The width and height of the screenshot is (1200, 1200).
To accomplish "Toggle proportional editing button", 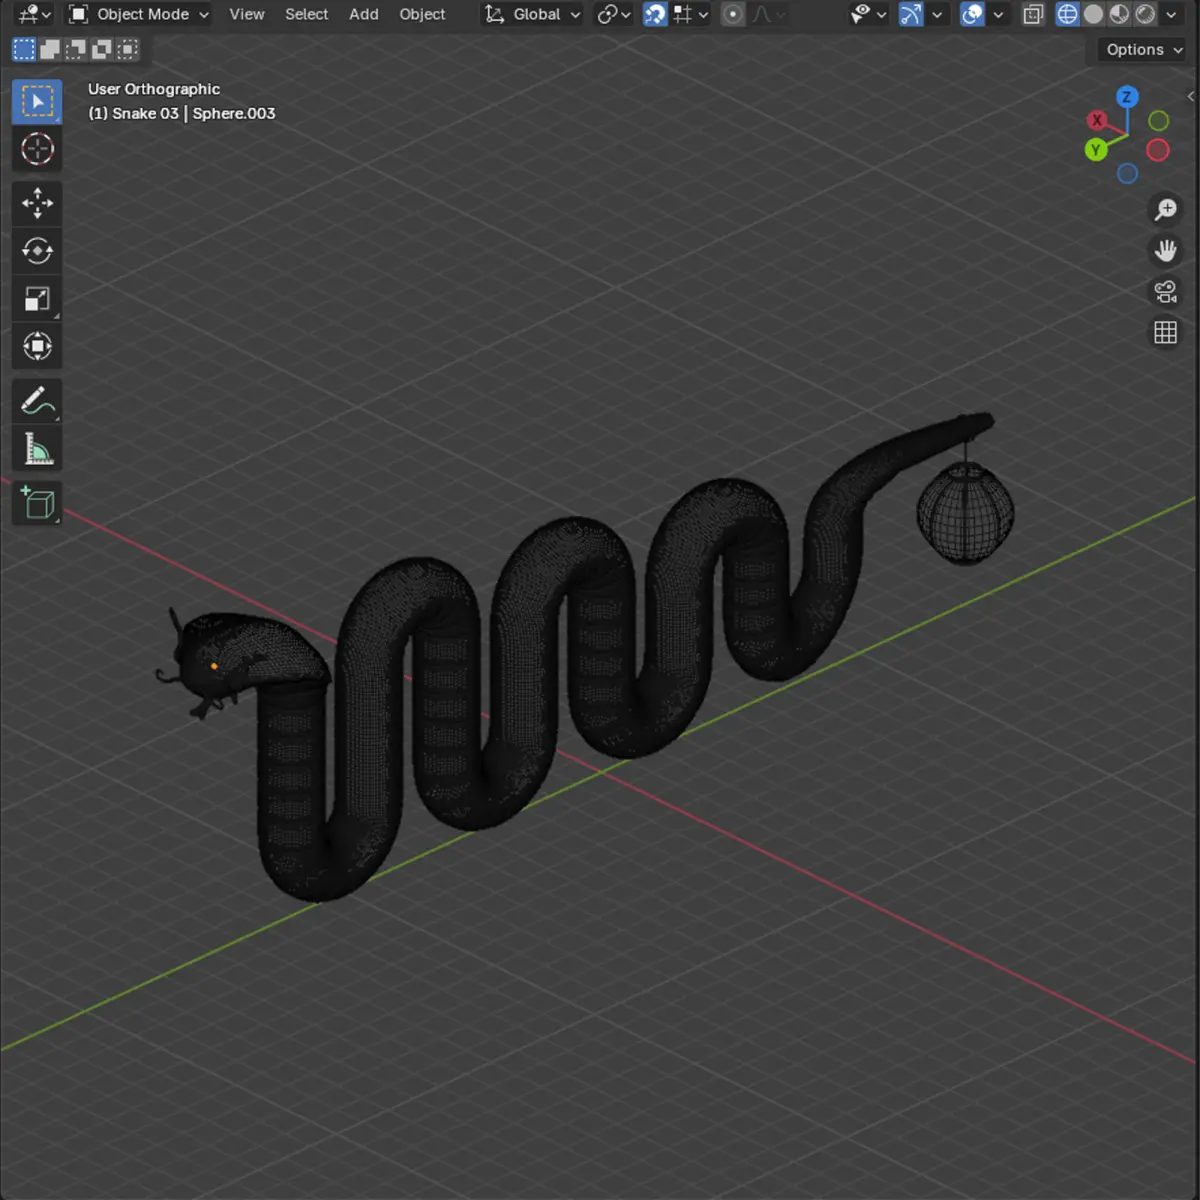I will click(733, 14).
